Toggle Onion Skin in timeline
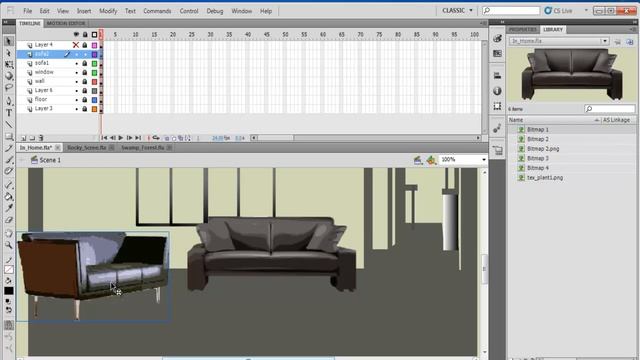640x360 pixels. 167,138
